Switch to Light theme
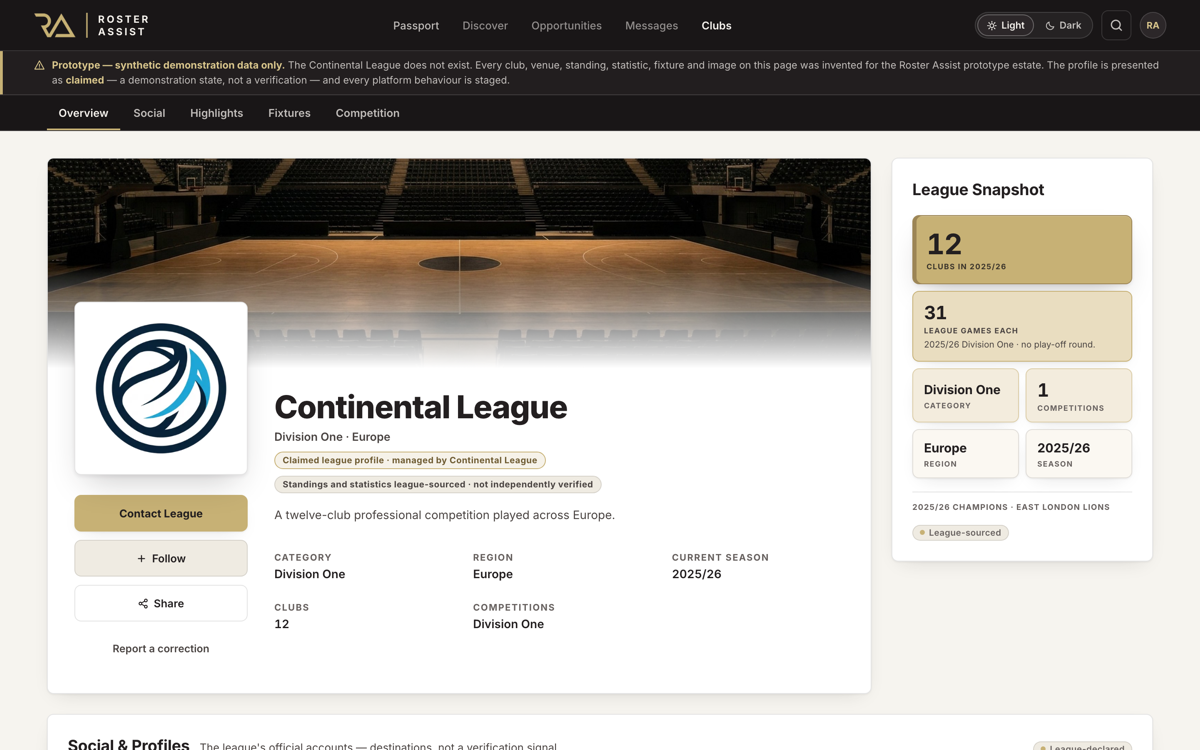1200x750 pixels. pyautogui.click(x=1005, y=25)
